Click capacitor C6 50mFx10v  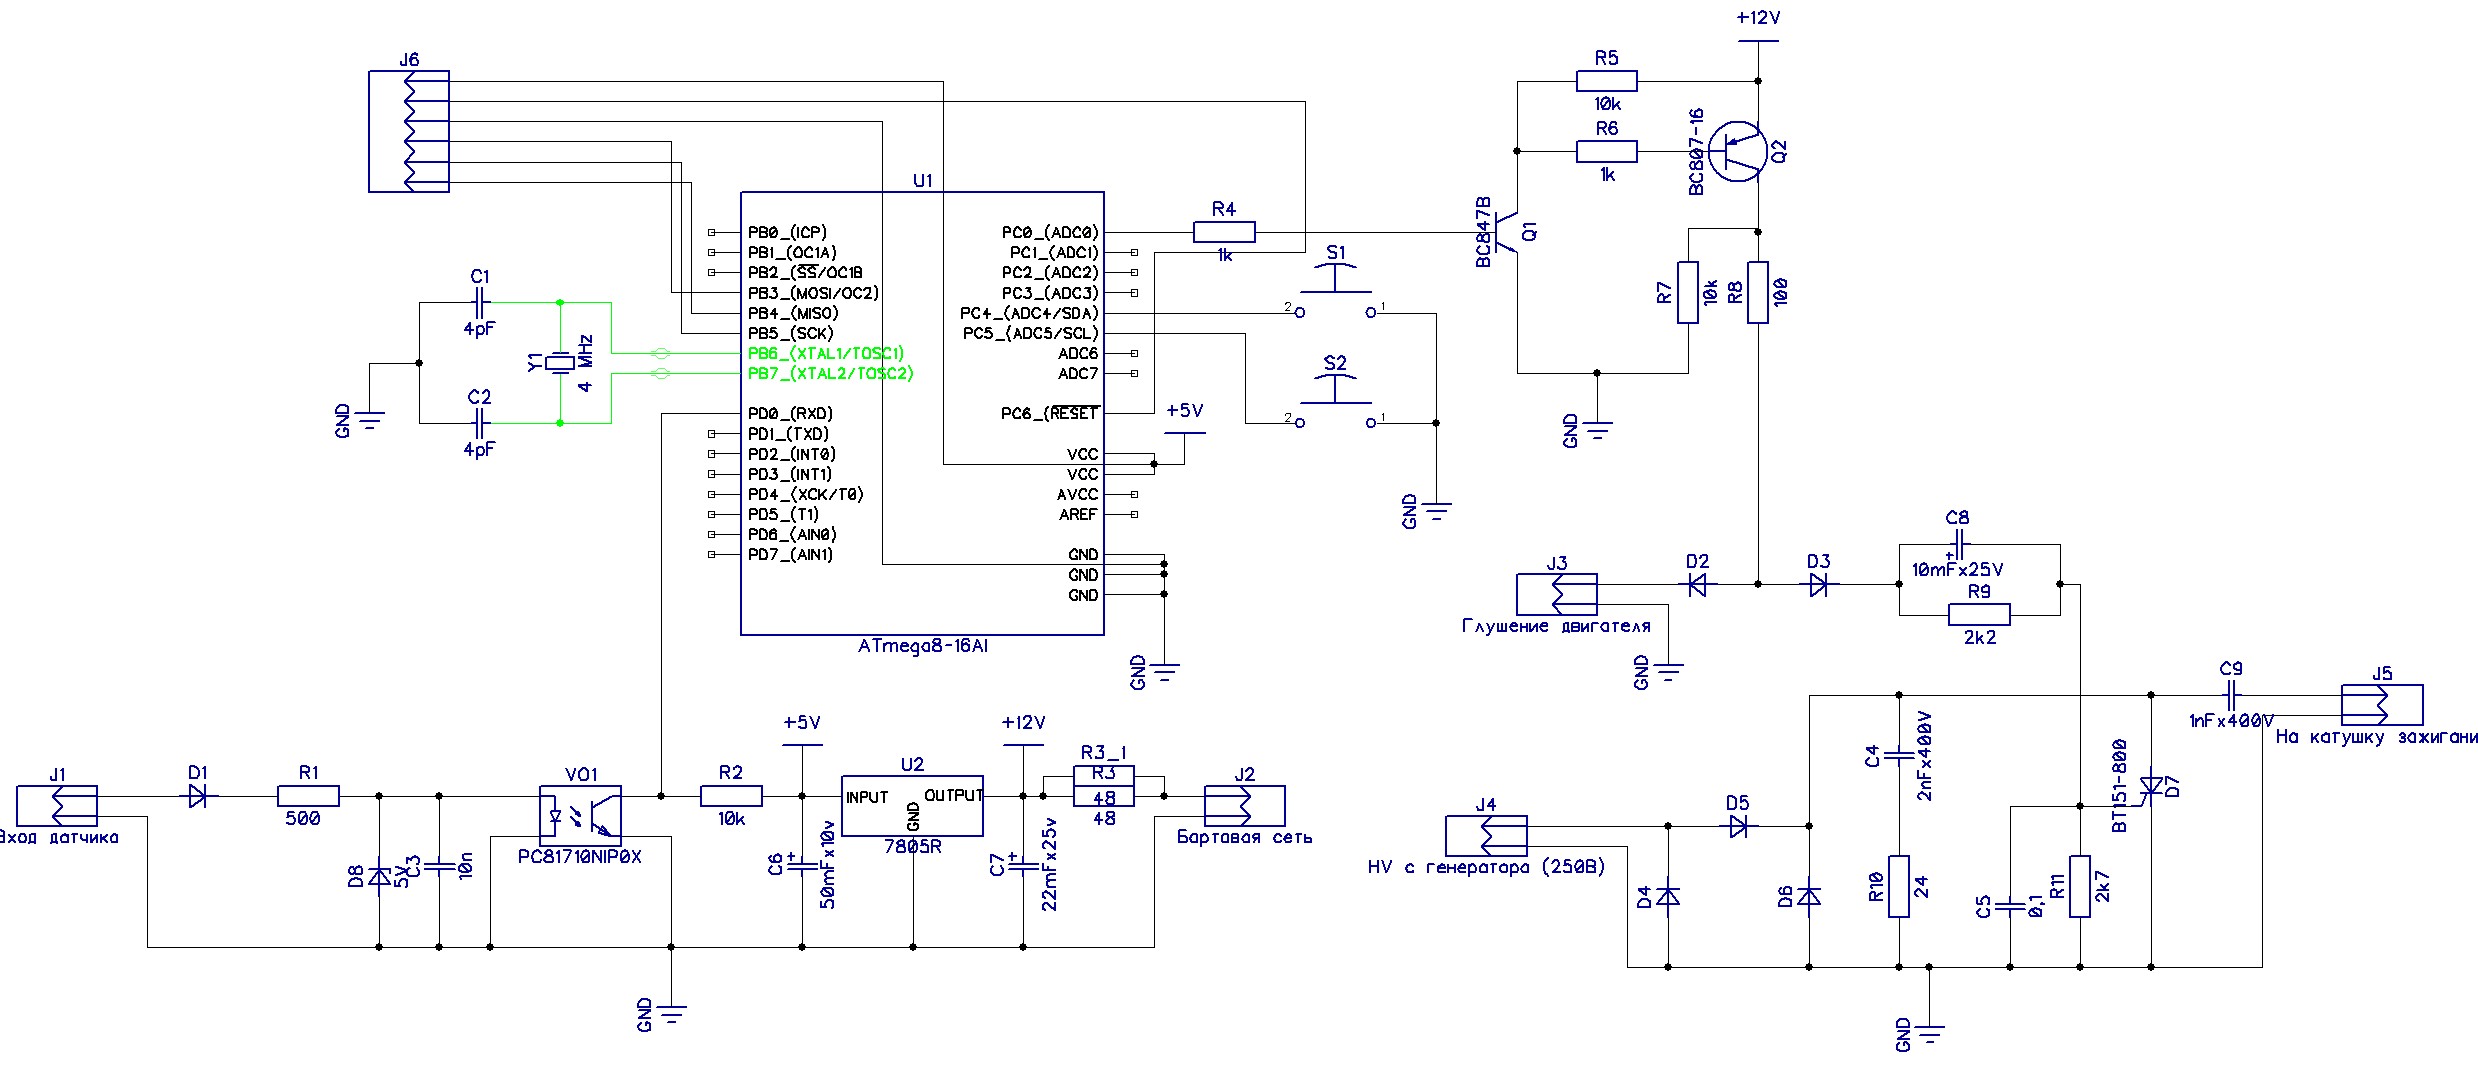click(802, 865)
